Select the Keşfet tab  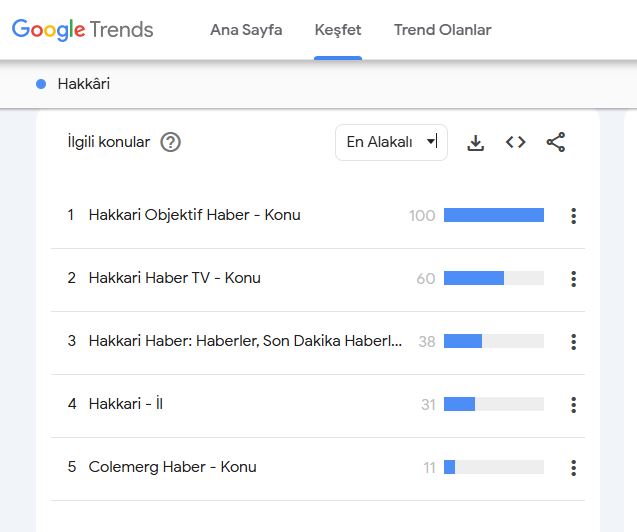(x=338, y=30)
